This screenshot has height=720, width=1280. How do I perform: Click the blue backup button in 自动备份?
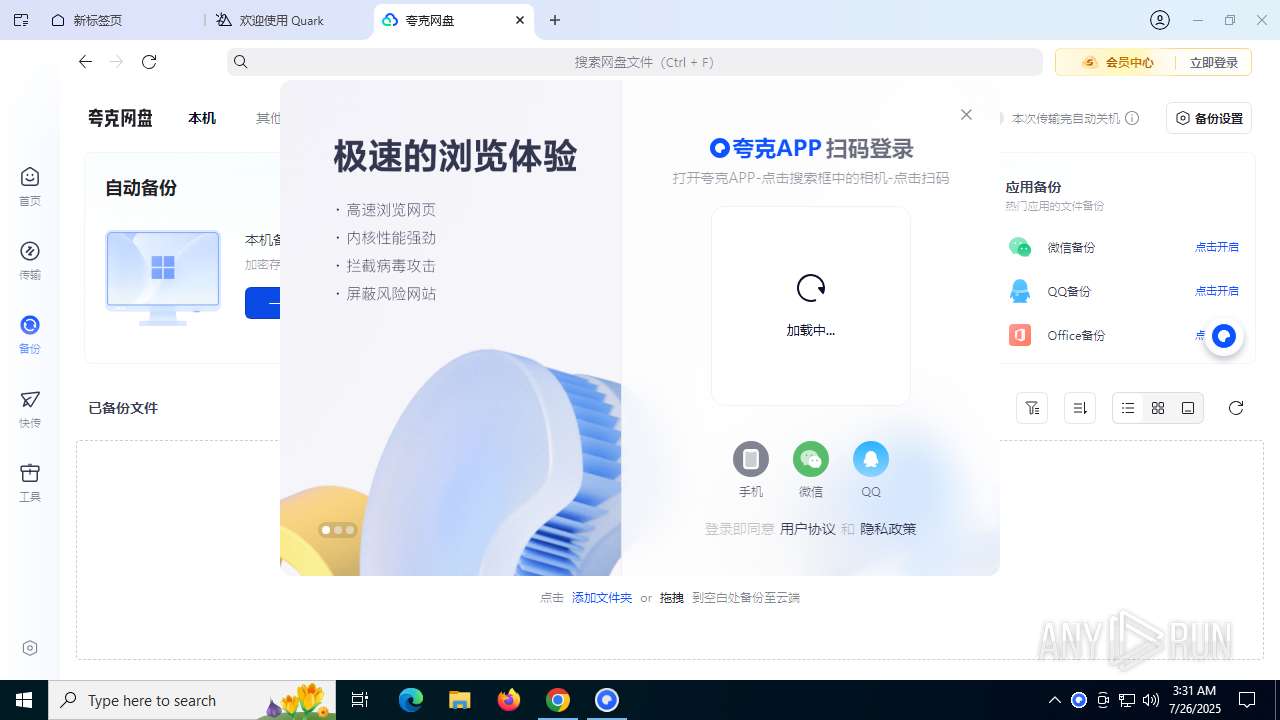pyautogui.click(x=263, y=303)
